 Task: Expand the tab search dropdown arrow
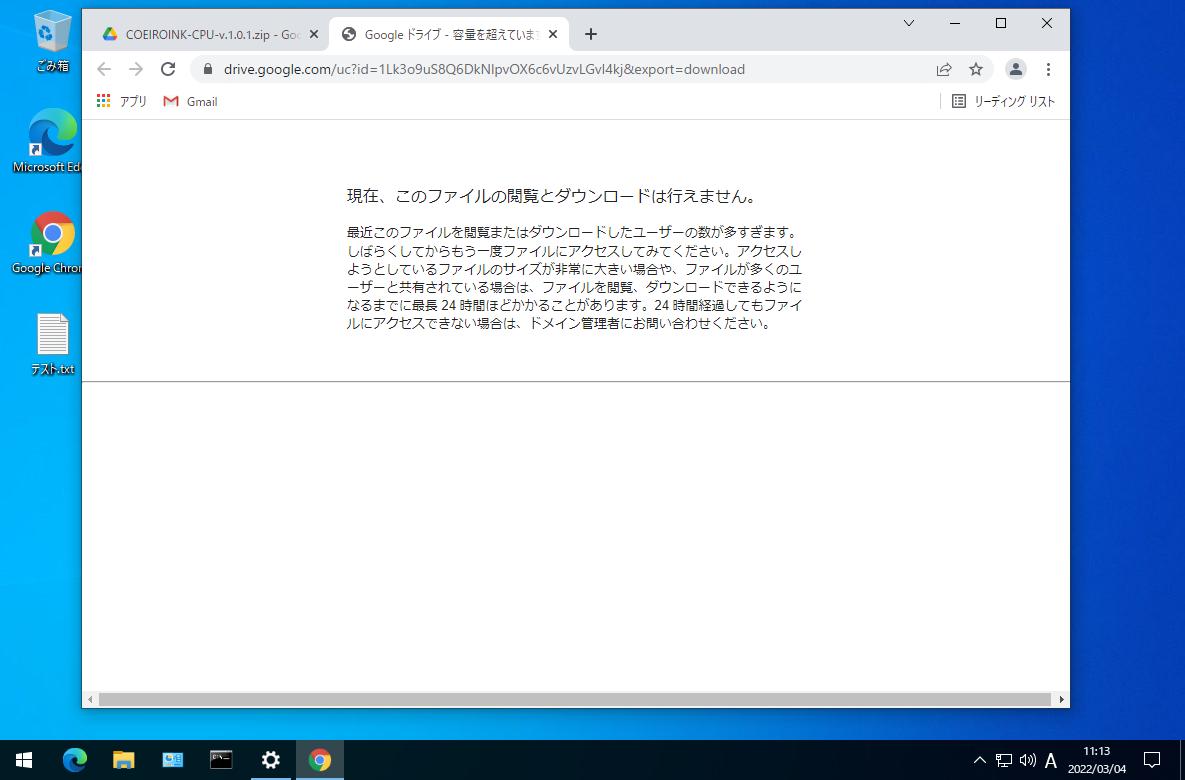909,23
